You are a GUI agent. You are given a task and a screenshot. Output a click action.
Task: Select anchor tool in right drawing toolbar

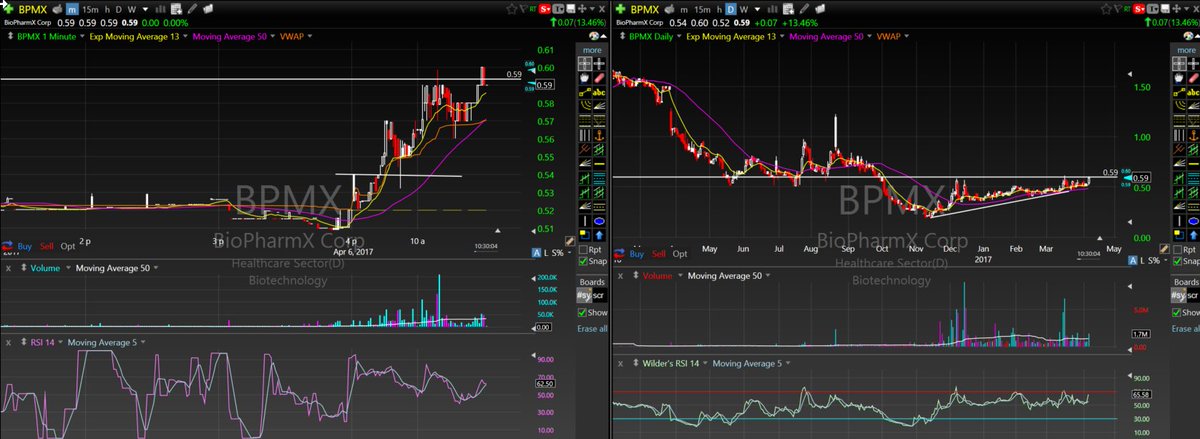1194,134
